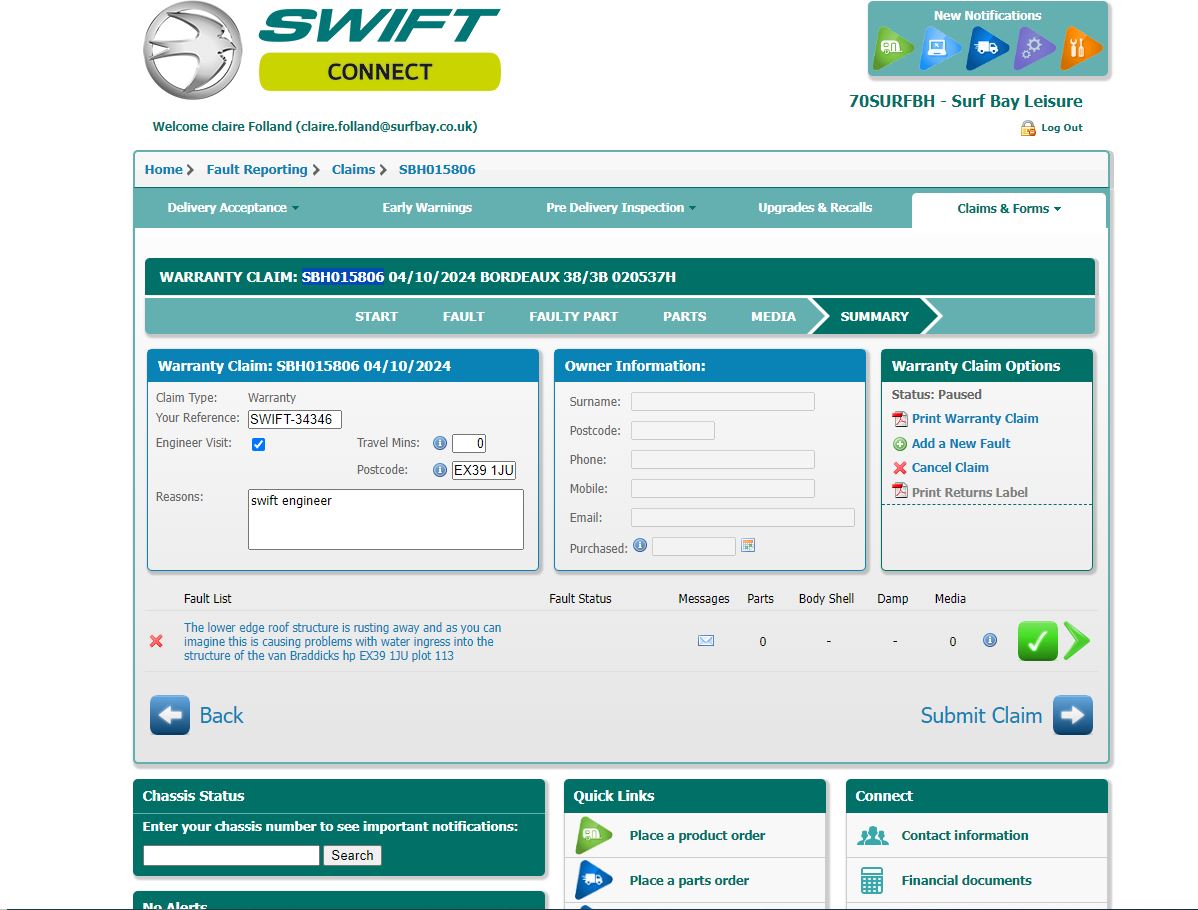Click the Submit Claim text link

coord(981,716)
